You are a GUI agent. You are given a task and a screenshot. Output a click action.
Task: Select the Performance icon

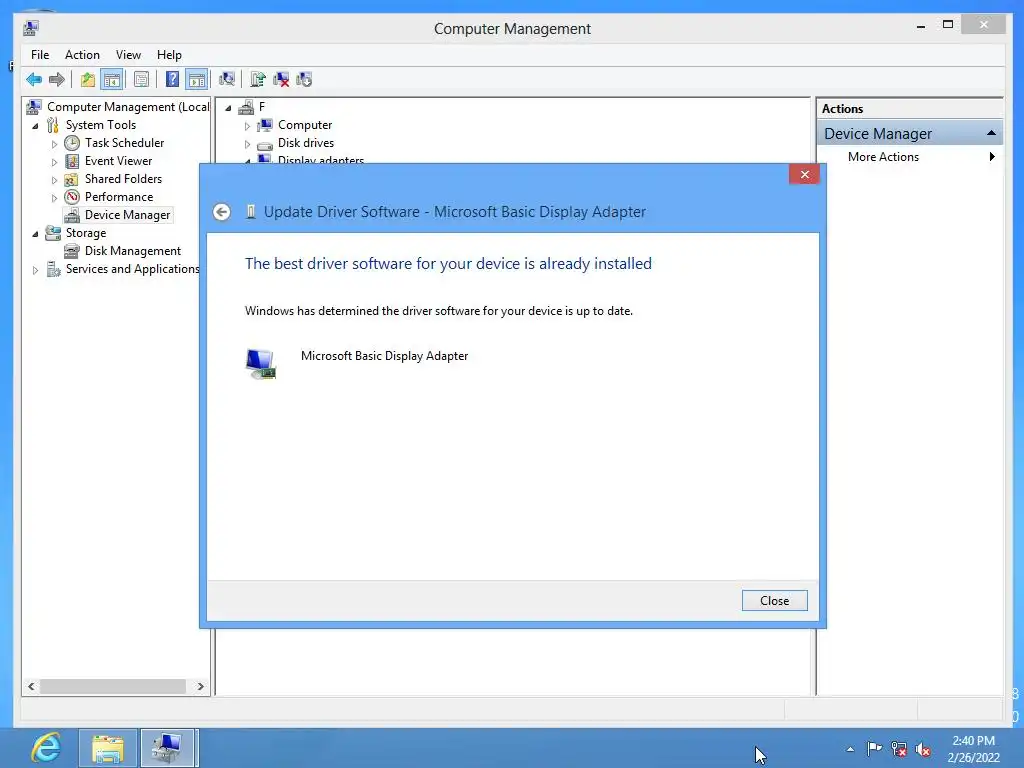pyautogui.click(x=72, y=197)
